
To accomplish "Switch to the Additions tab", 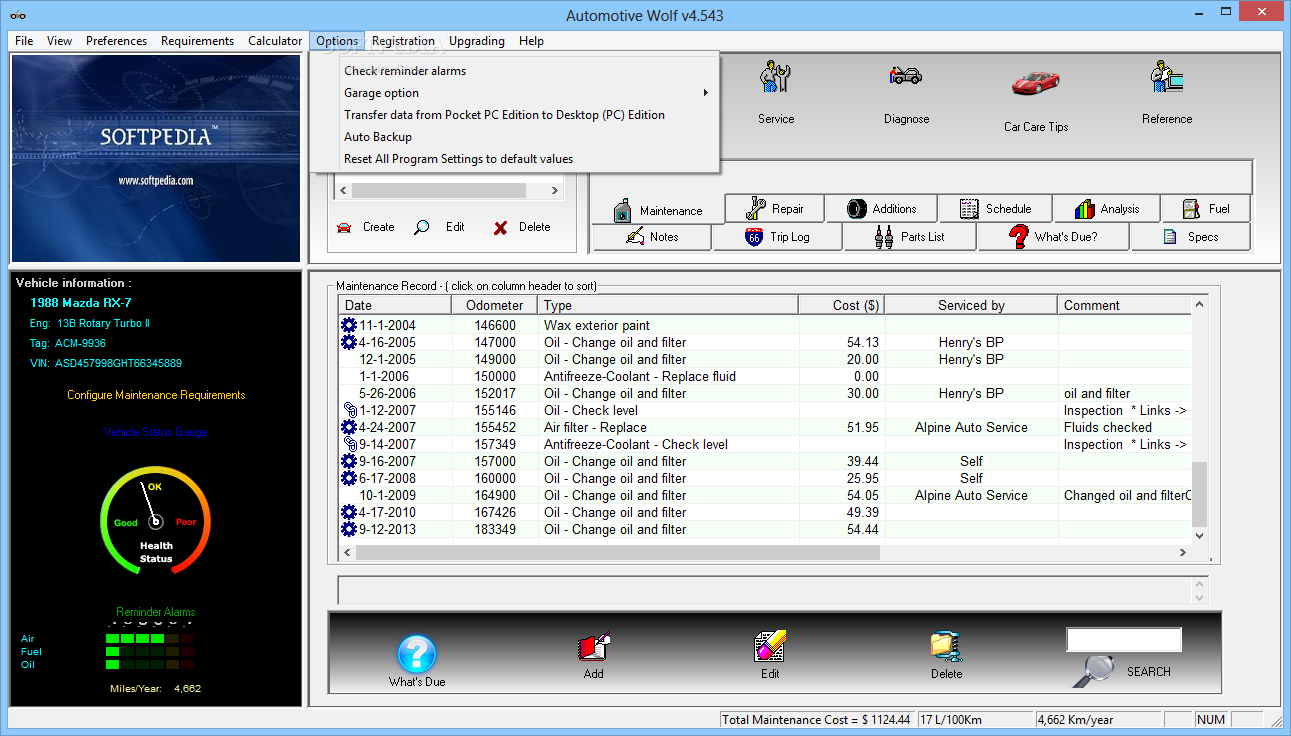I will (x=881, y=208).
